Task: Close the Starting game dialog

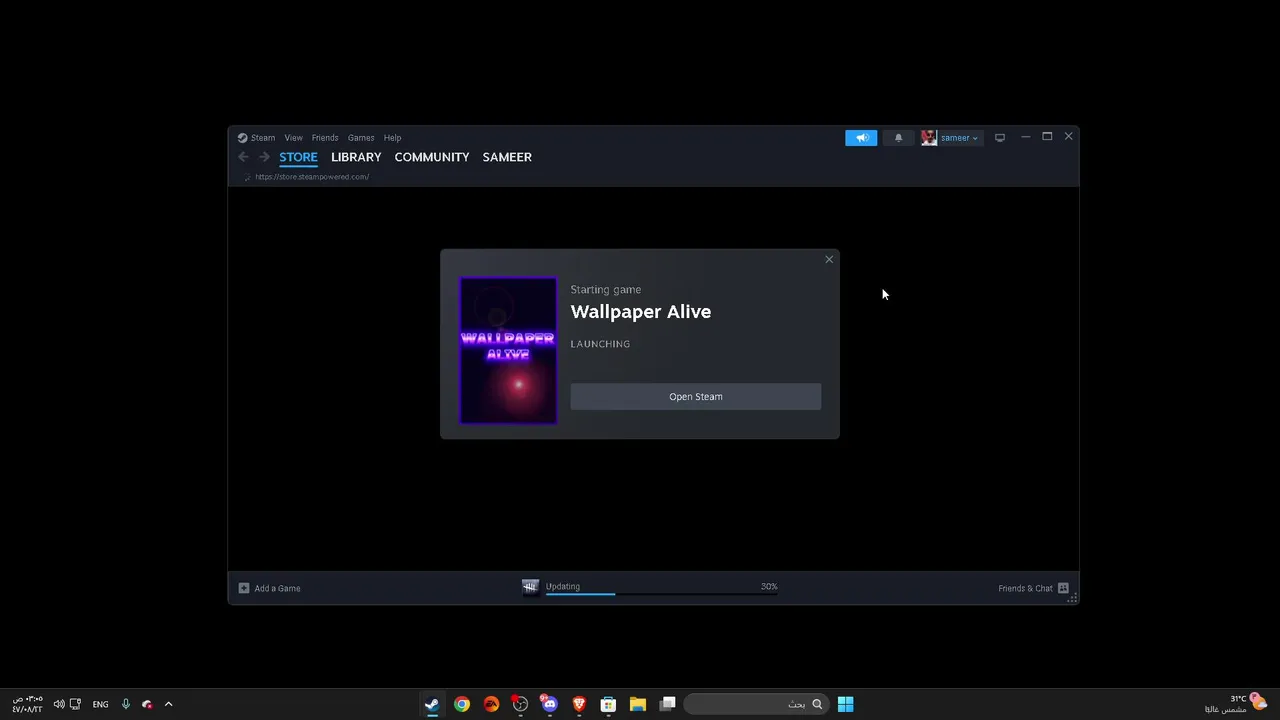Action: pos(829,260)
